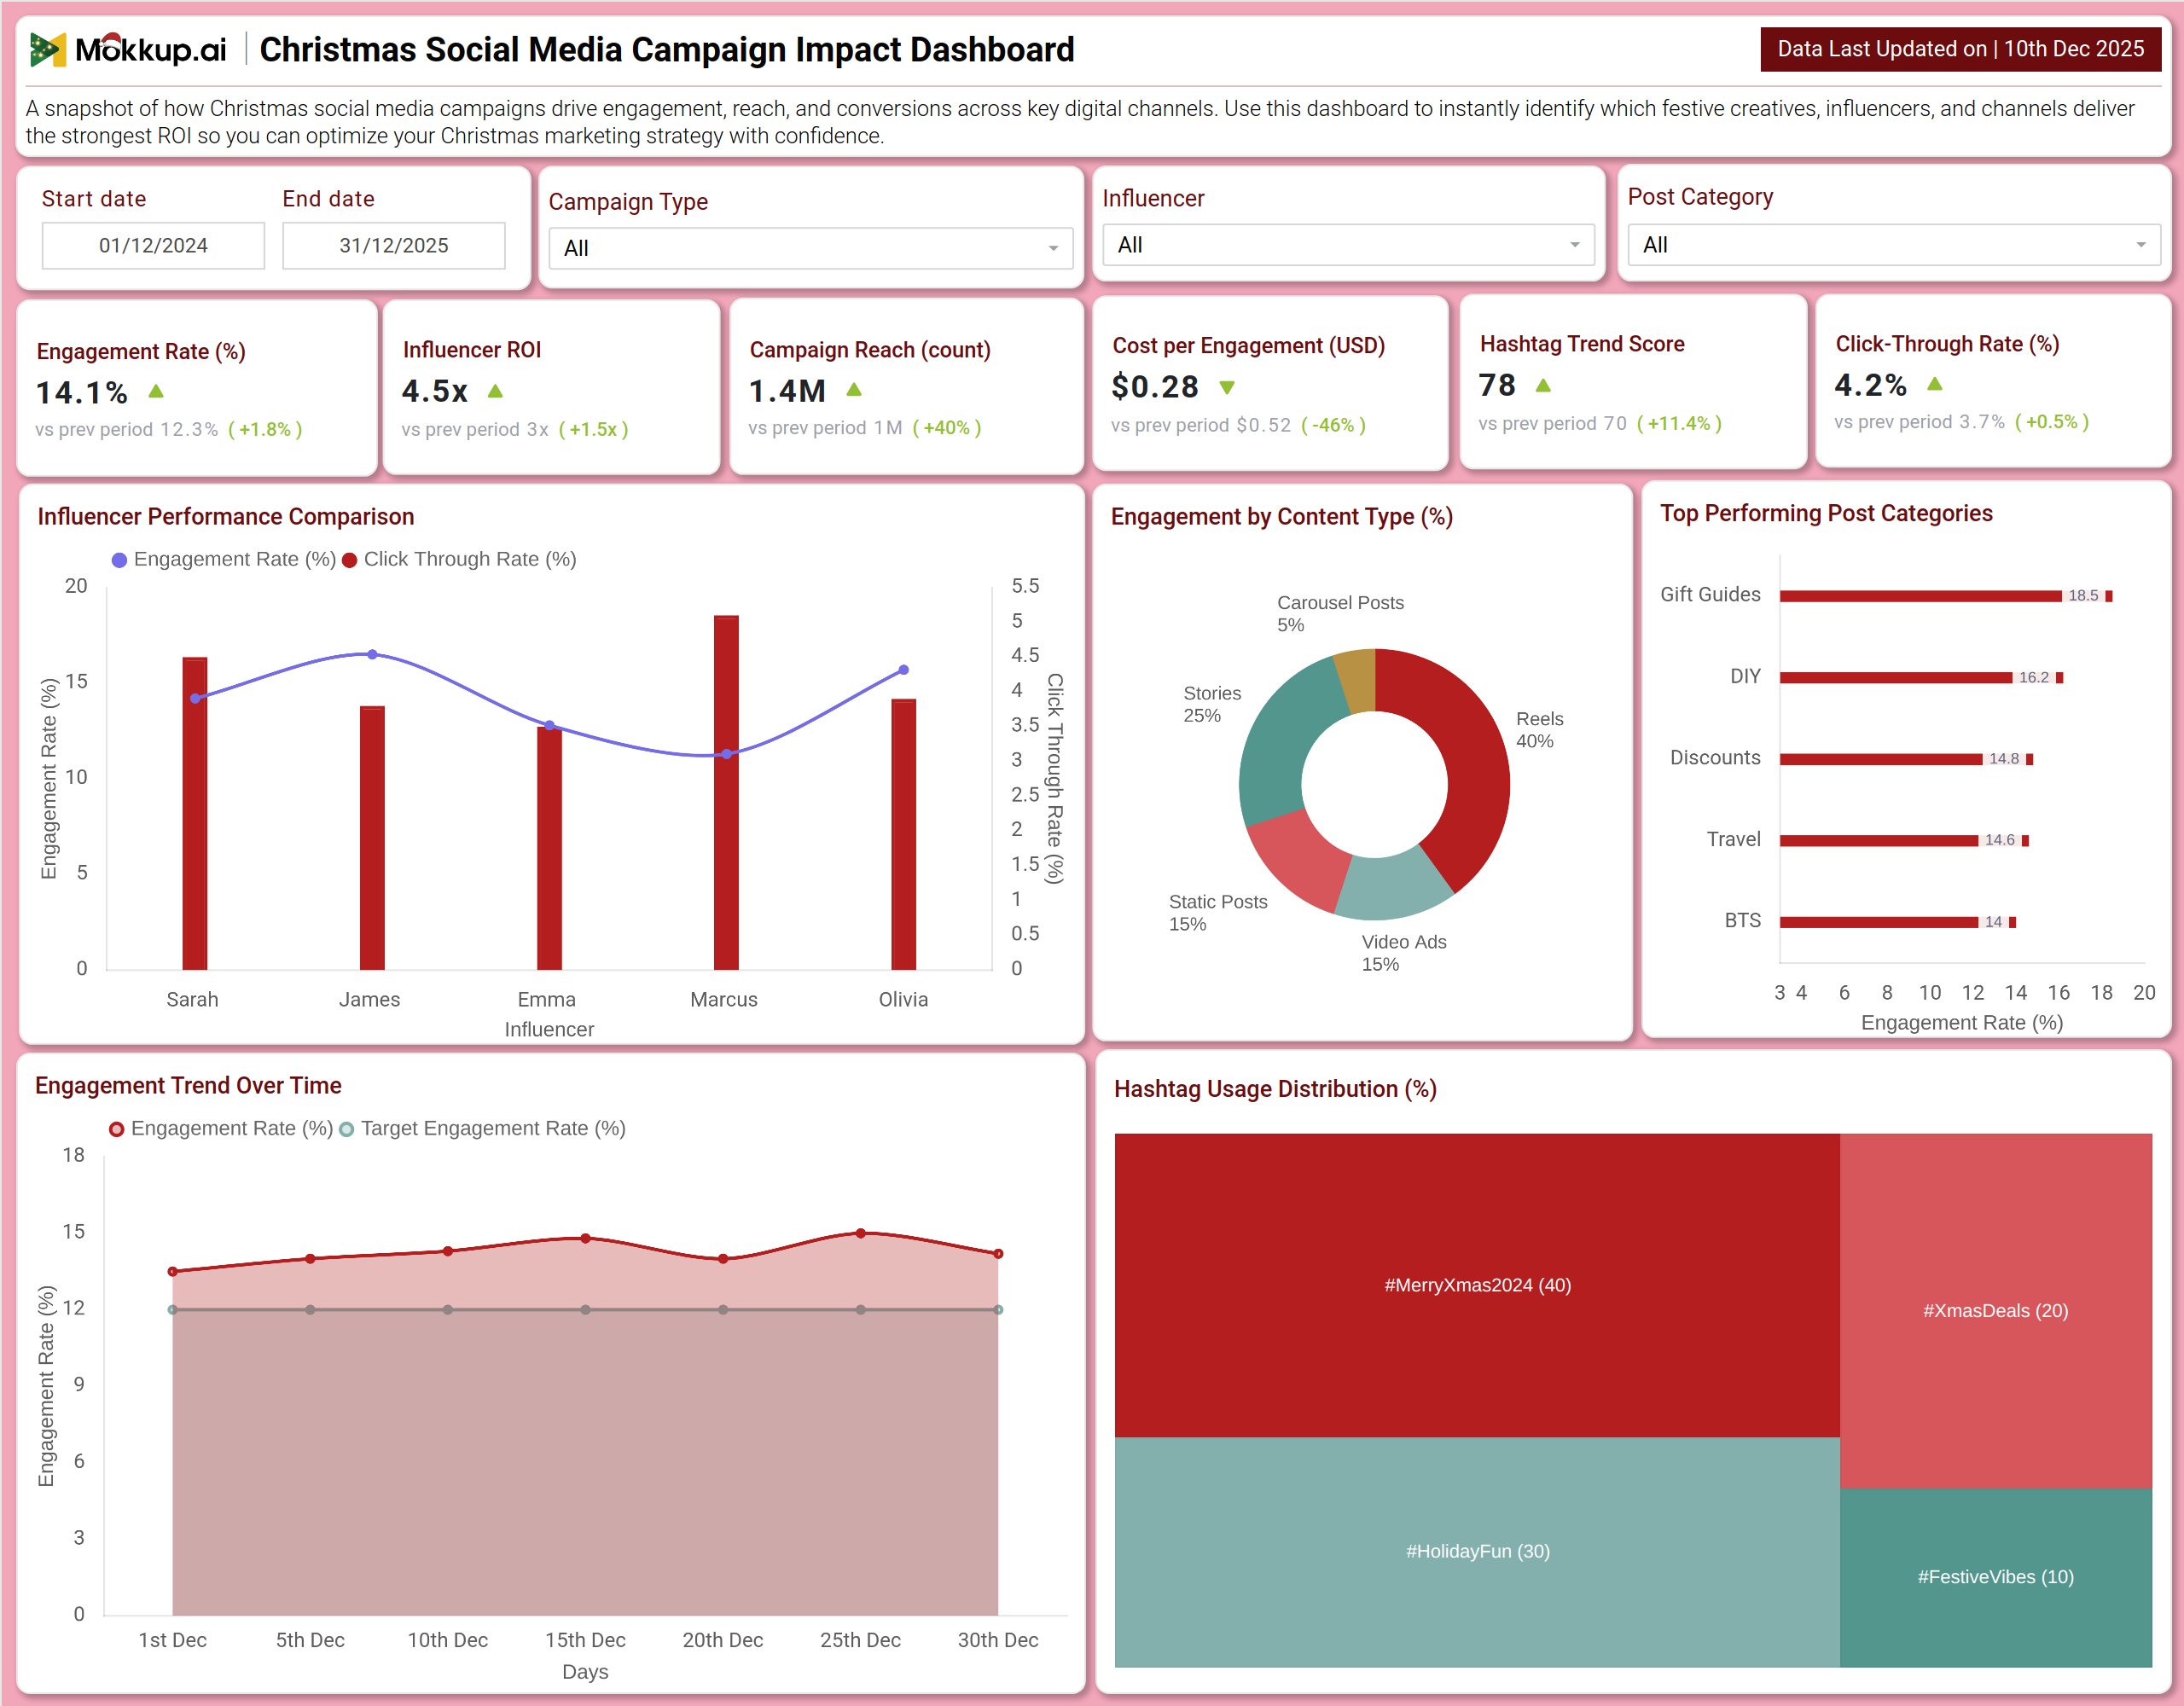Select the Video Ads 15% donut slice

coord(1395,886)
